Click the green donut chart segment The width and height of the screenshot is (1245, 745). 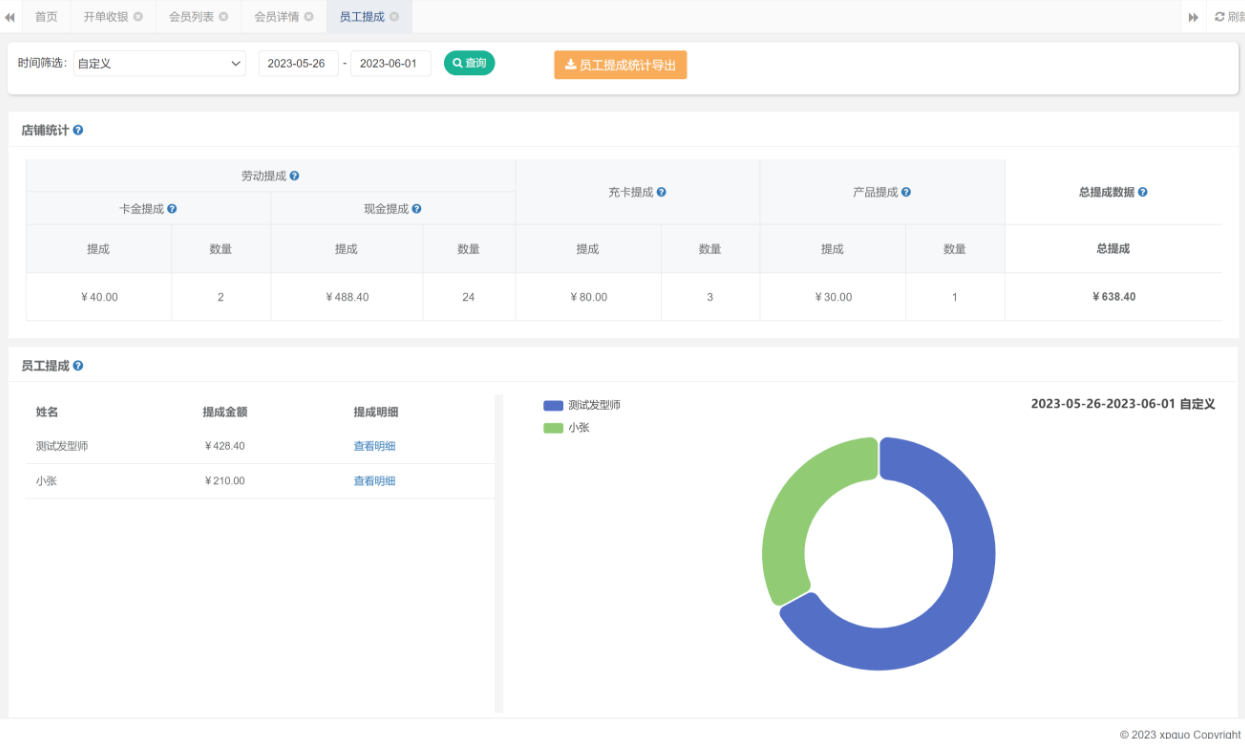(x=795, y=510)
